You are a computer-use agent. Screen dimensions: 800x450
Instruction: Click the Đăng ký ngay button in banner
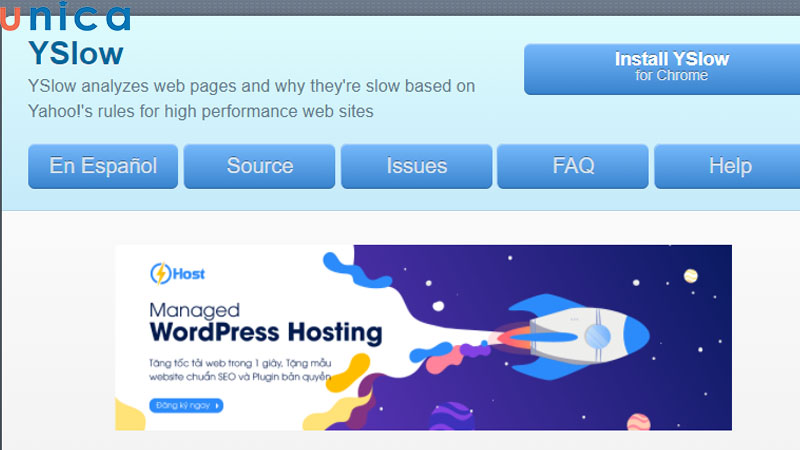(186, 405)
